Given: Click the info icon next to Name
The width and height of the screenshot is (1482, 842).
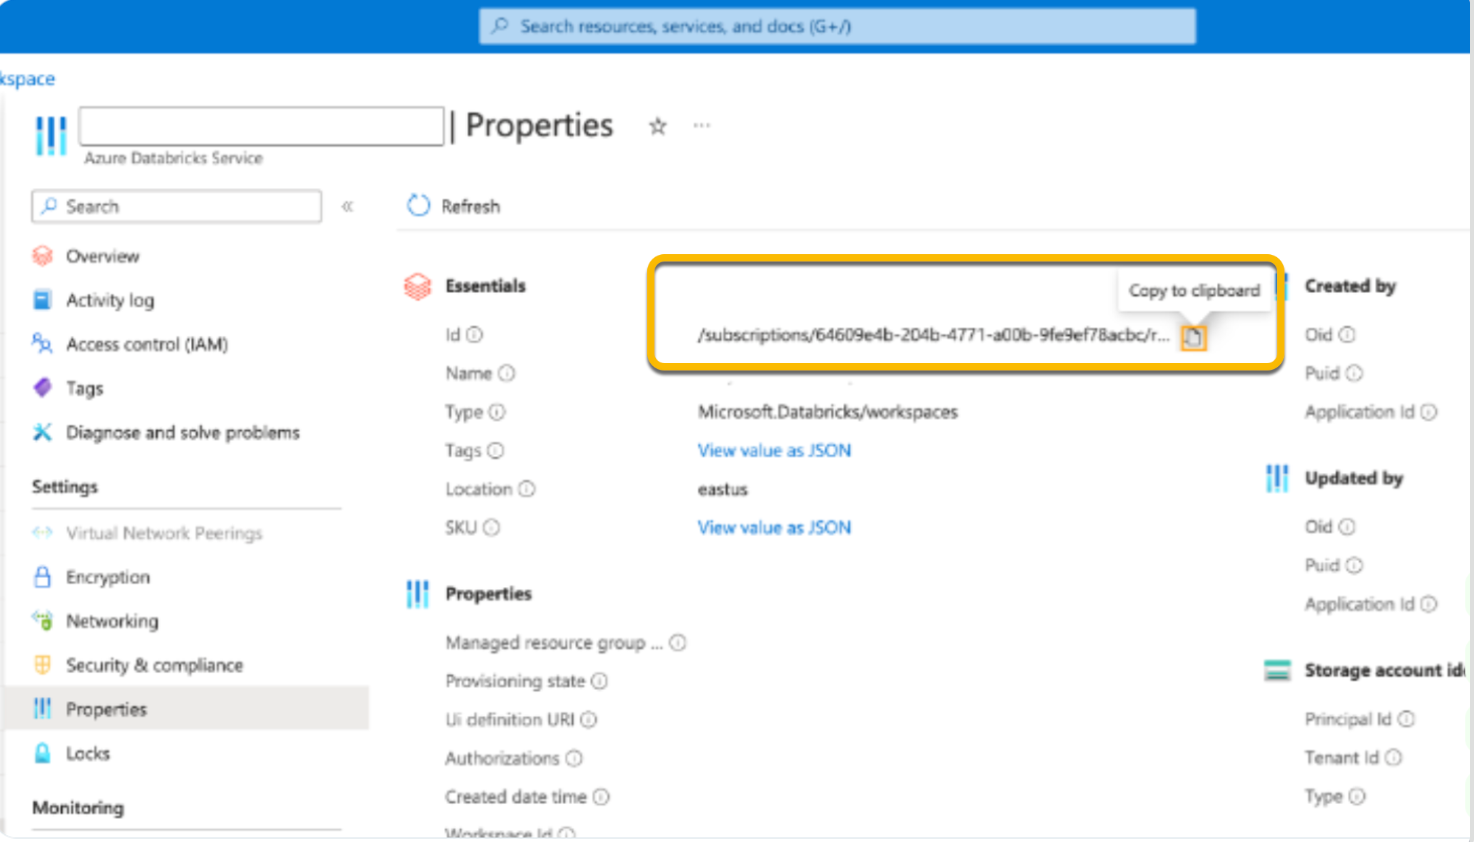Looking at the screenshot, I should point(507,373).
